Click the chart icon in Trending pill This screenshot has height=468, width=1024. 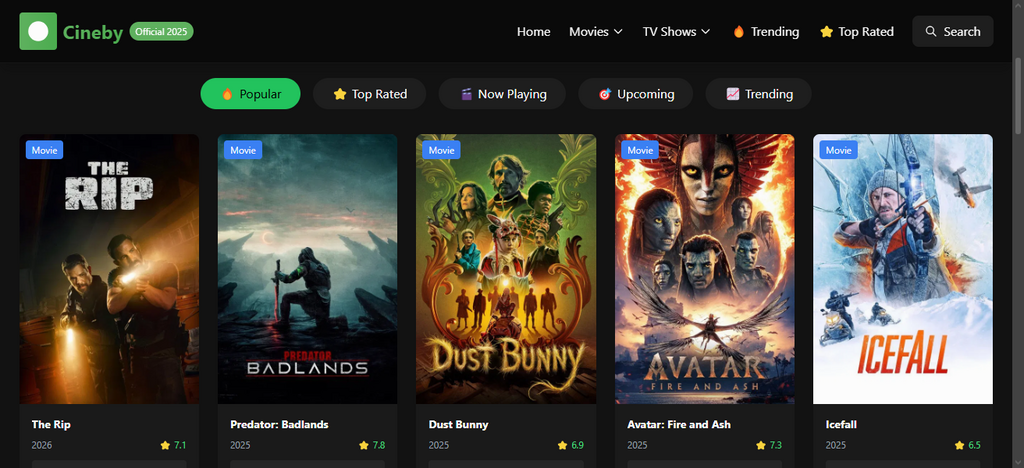coord(733,94)
